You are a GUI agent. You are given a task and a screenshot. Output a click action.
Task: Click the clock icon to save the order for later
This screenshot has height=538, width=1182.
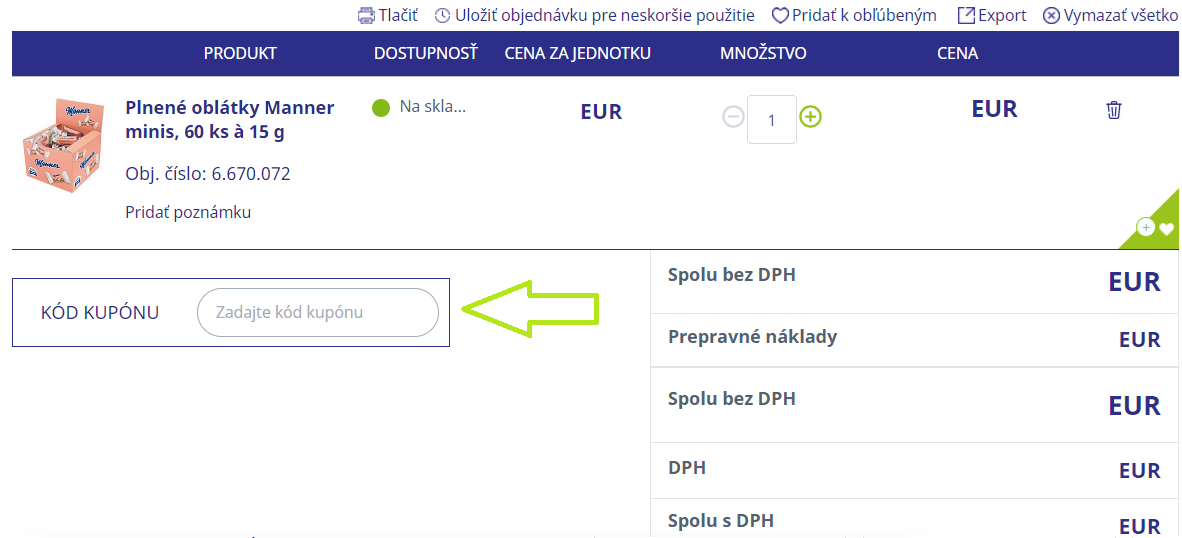point(442,15)
